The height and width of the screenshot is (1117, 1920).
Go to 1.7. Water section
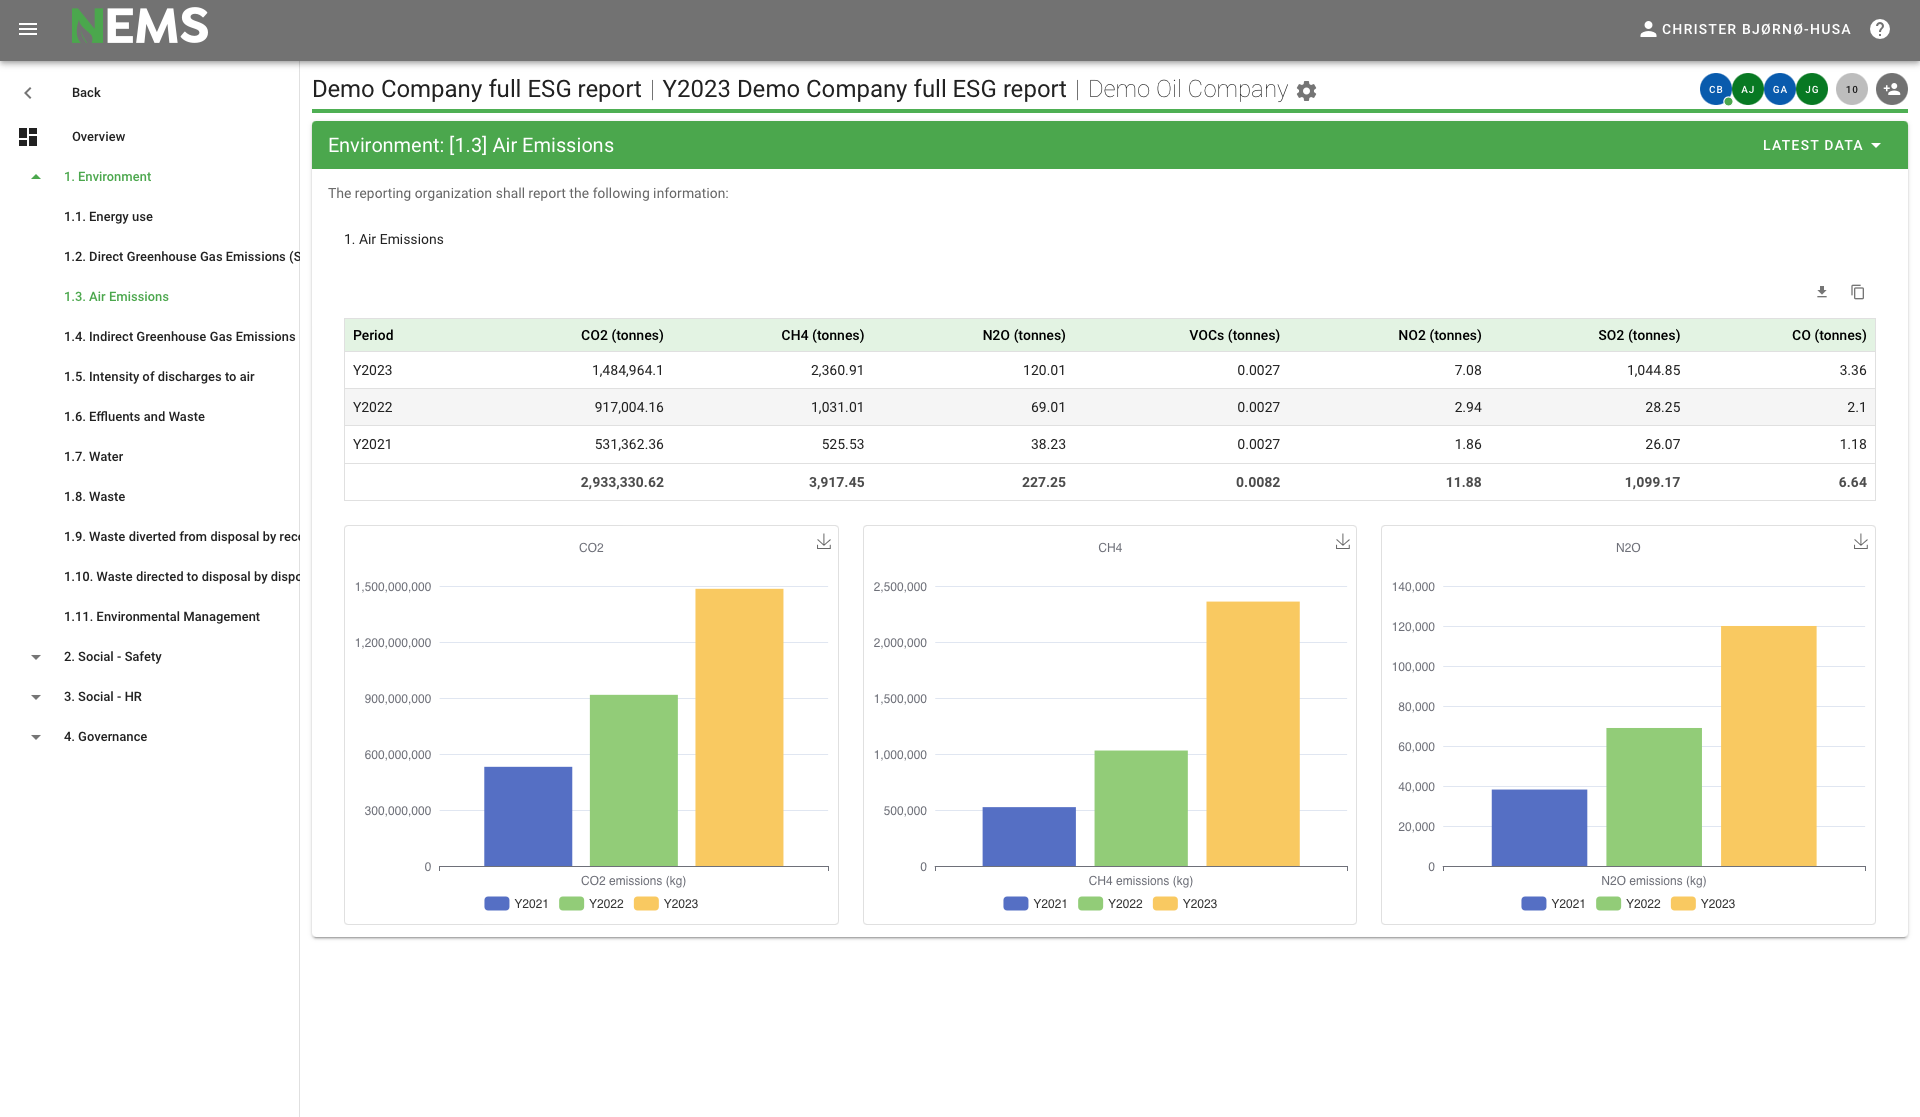pyautogui.click(x=93, y=457)
